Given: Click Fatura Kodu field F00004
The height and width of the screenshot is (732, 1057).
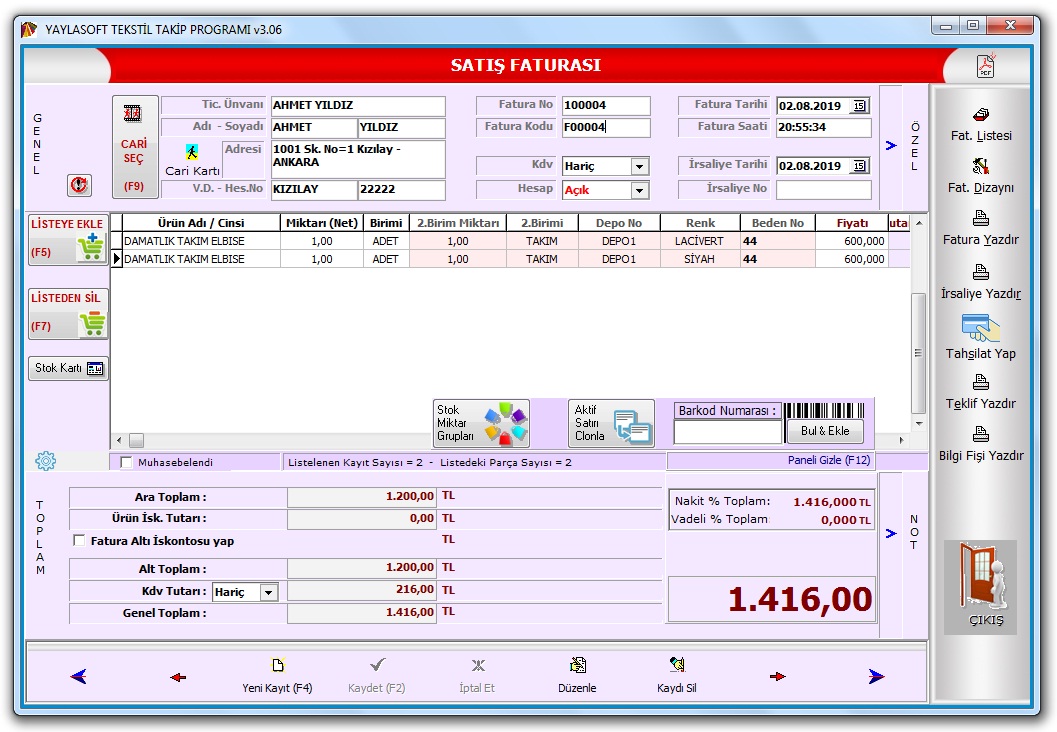Looking at the screenshot, I should (606, 127).
